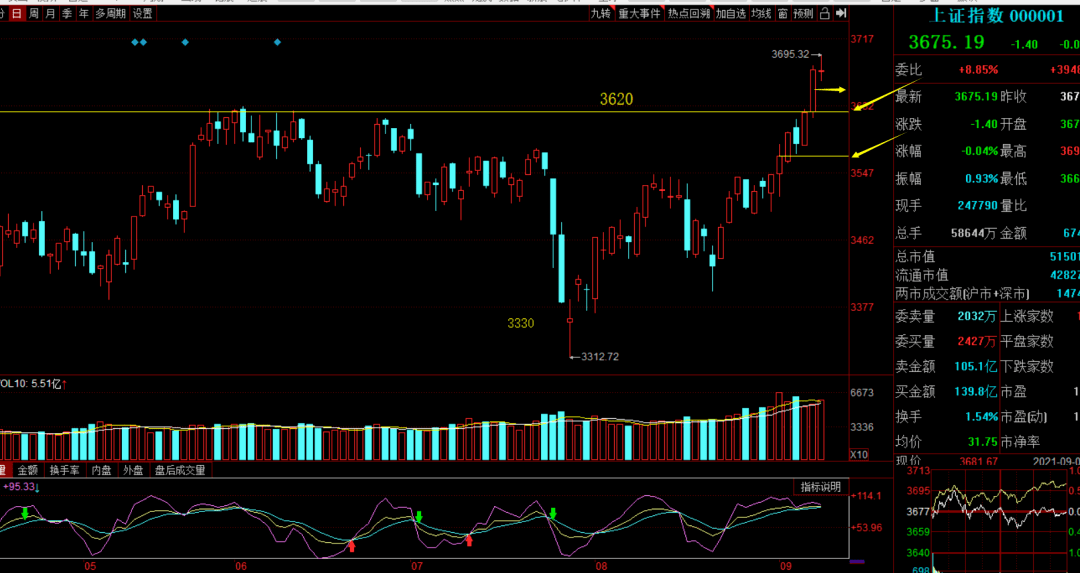
Task: Click the 委卖量 2032万 value
Action: pos(977,317)
